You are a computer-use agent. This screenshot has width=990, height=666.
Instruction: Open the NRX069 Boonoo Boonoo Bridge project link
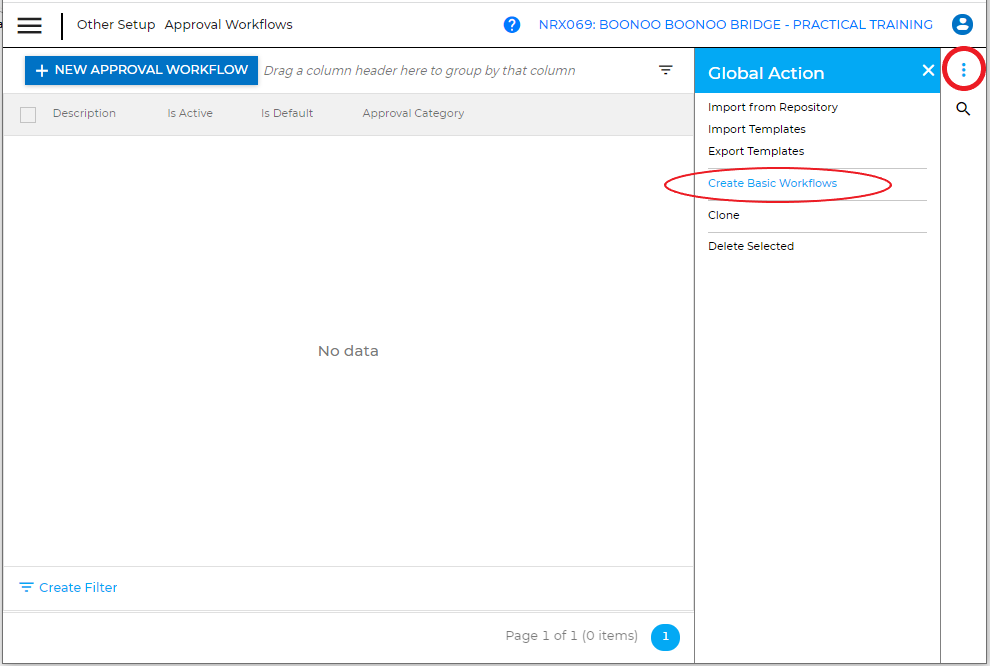coord(735,25)
